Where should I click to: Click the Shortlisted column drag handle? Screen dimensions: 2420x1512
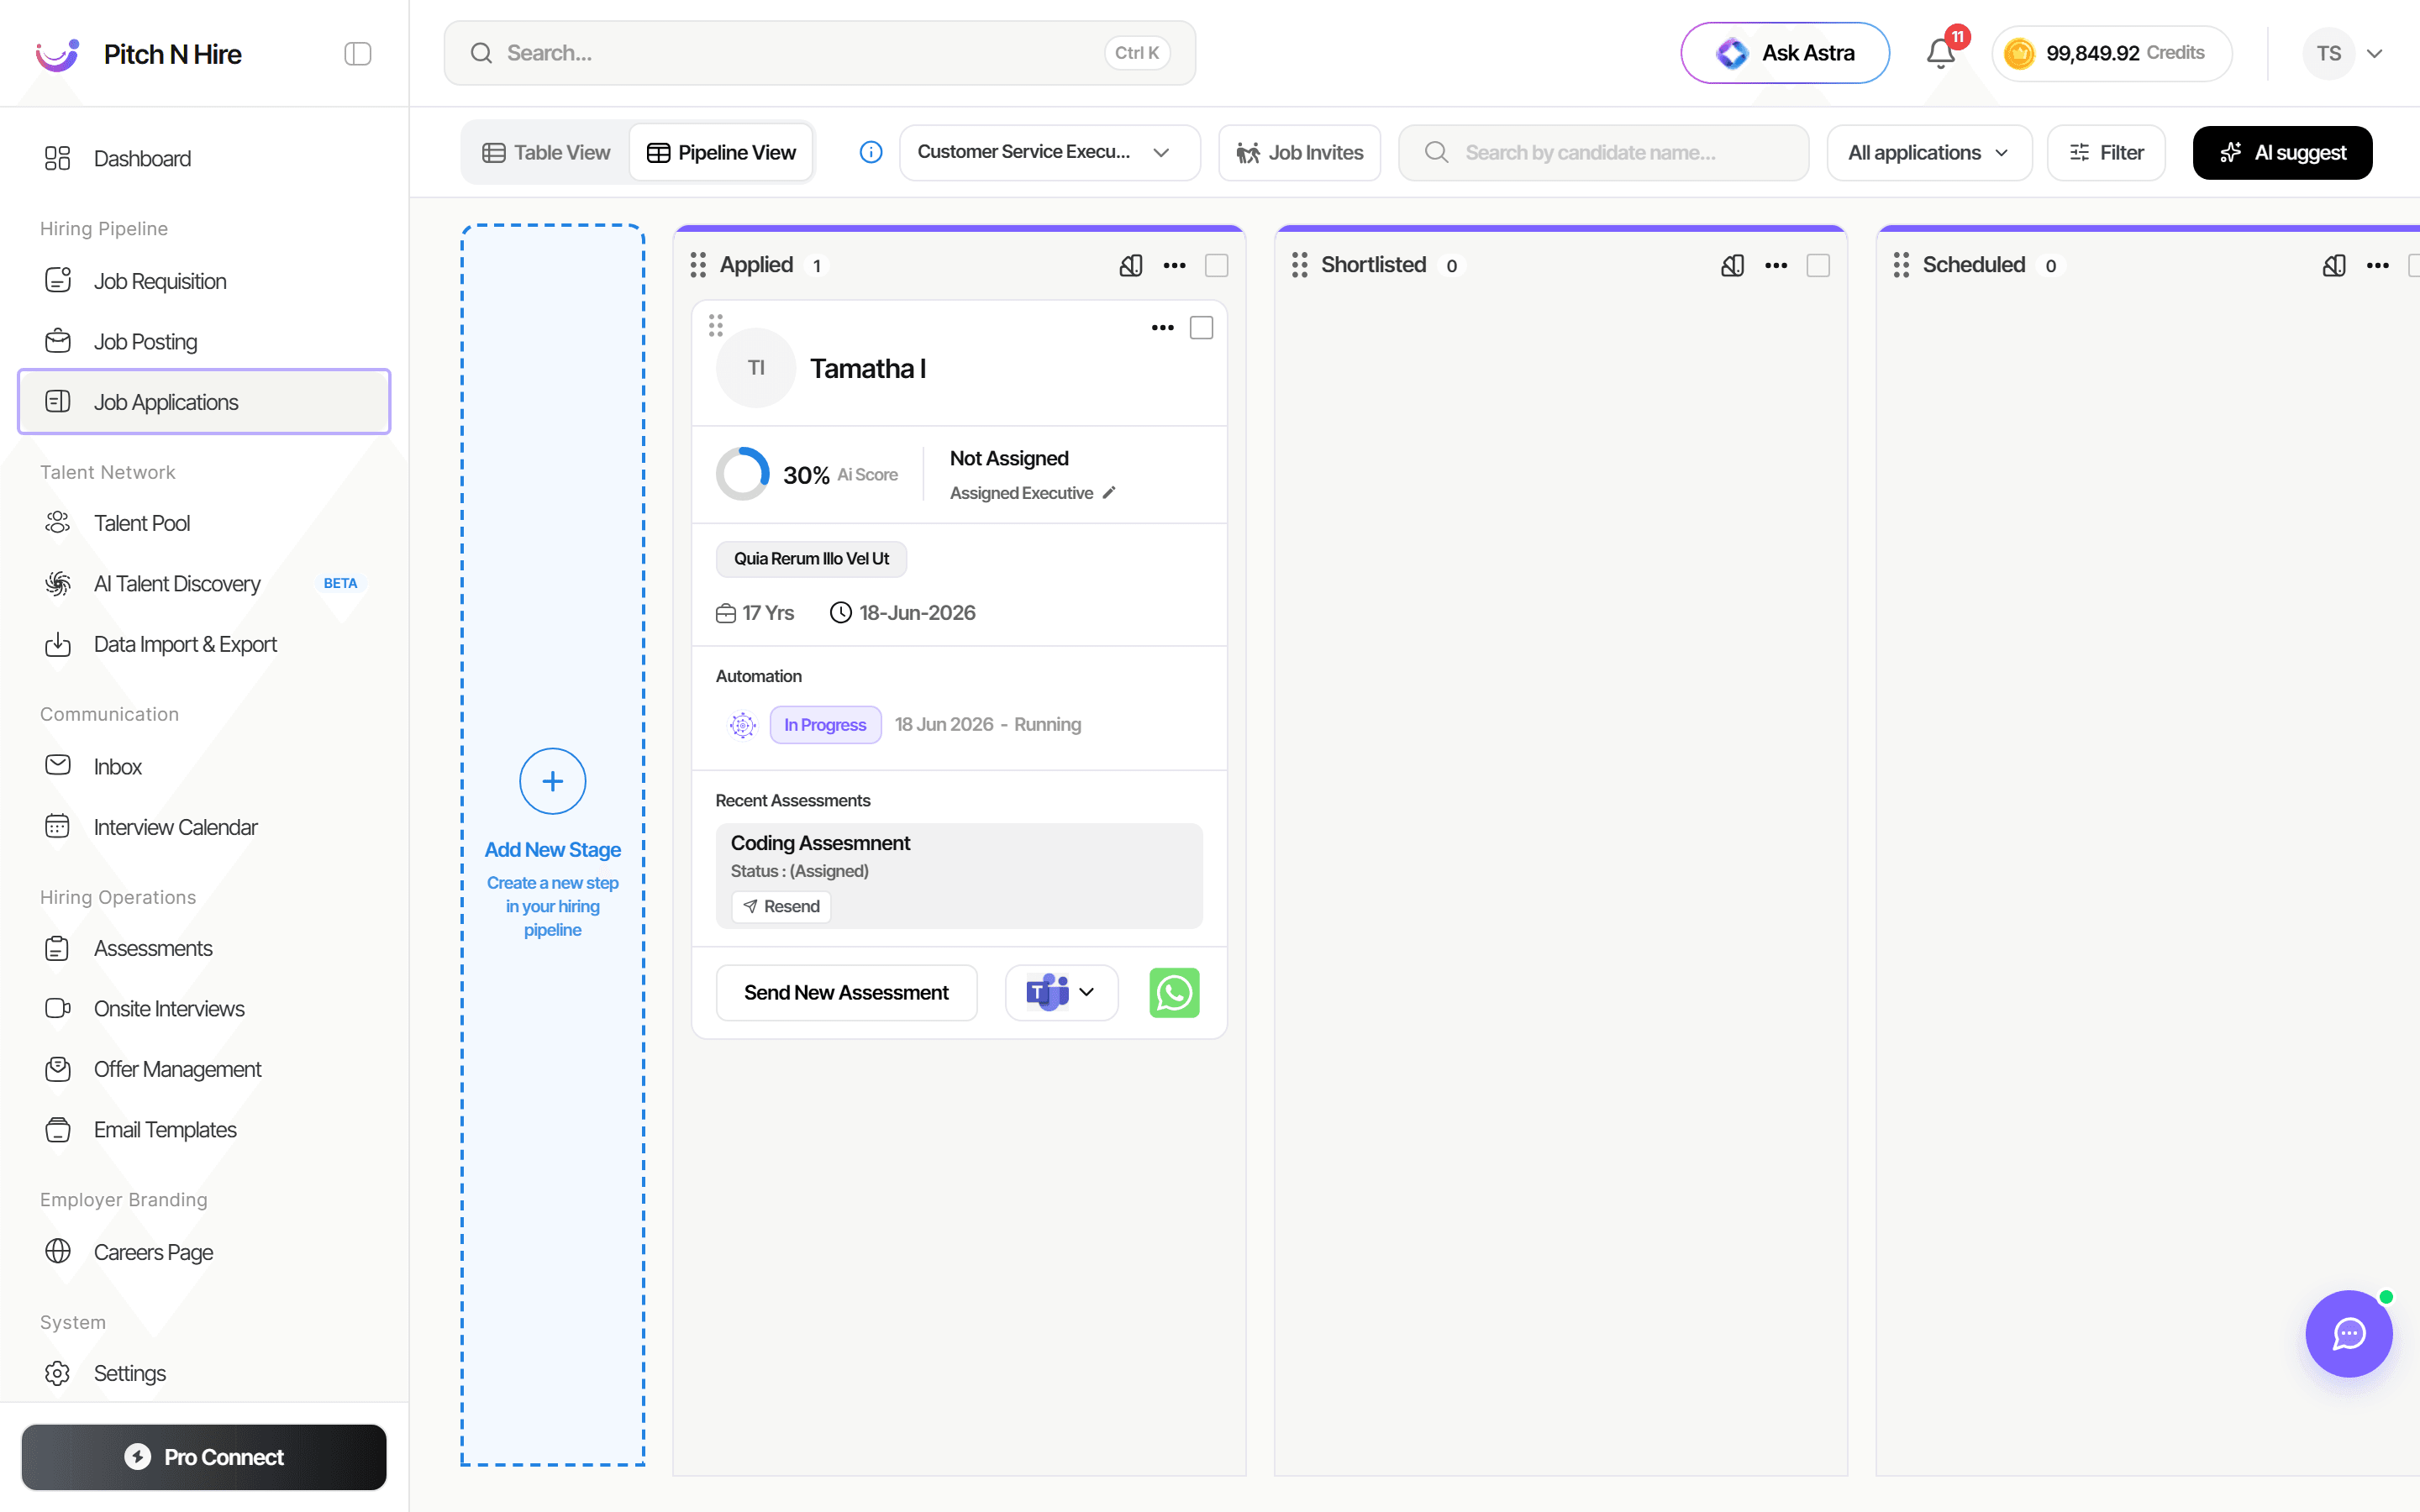coord(1299,265)
